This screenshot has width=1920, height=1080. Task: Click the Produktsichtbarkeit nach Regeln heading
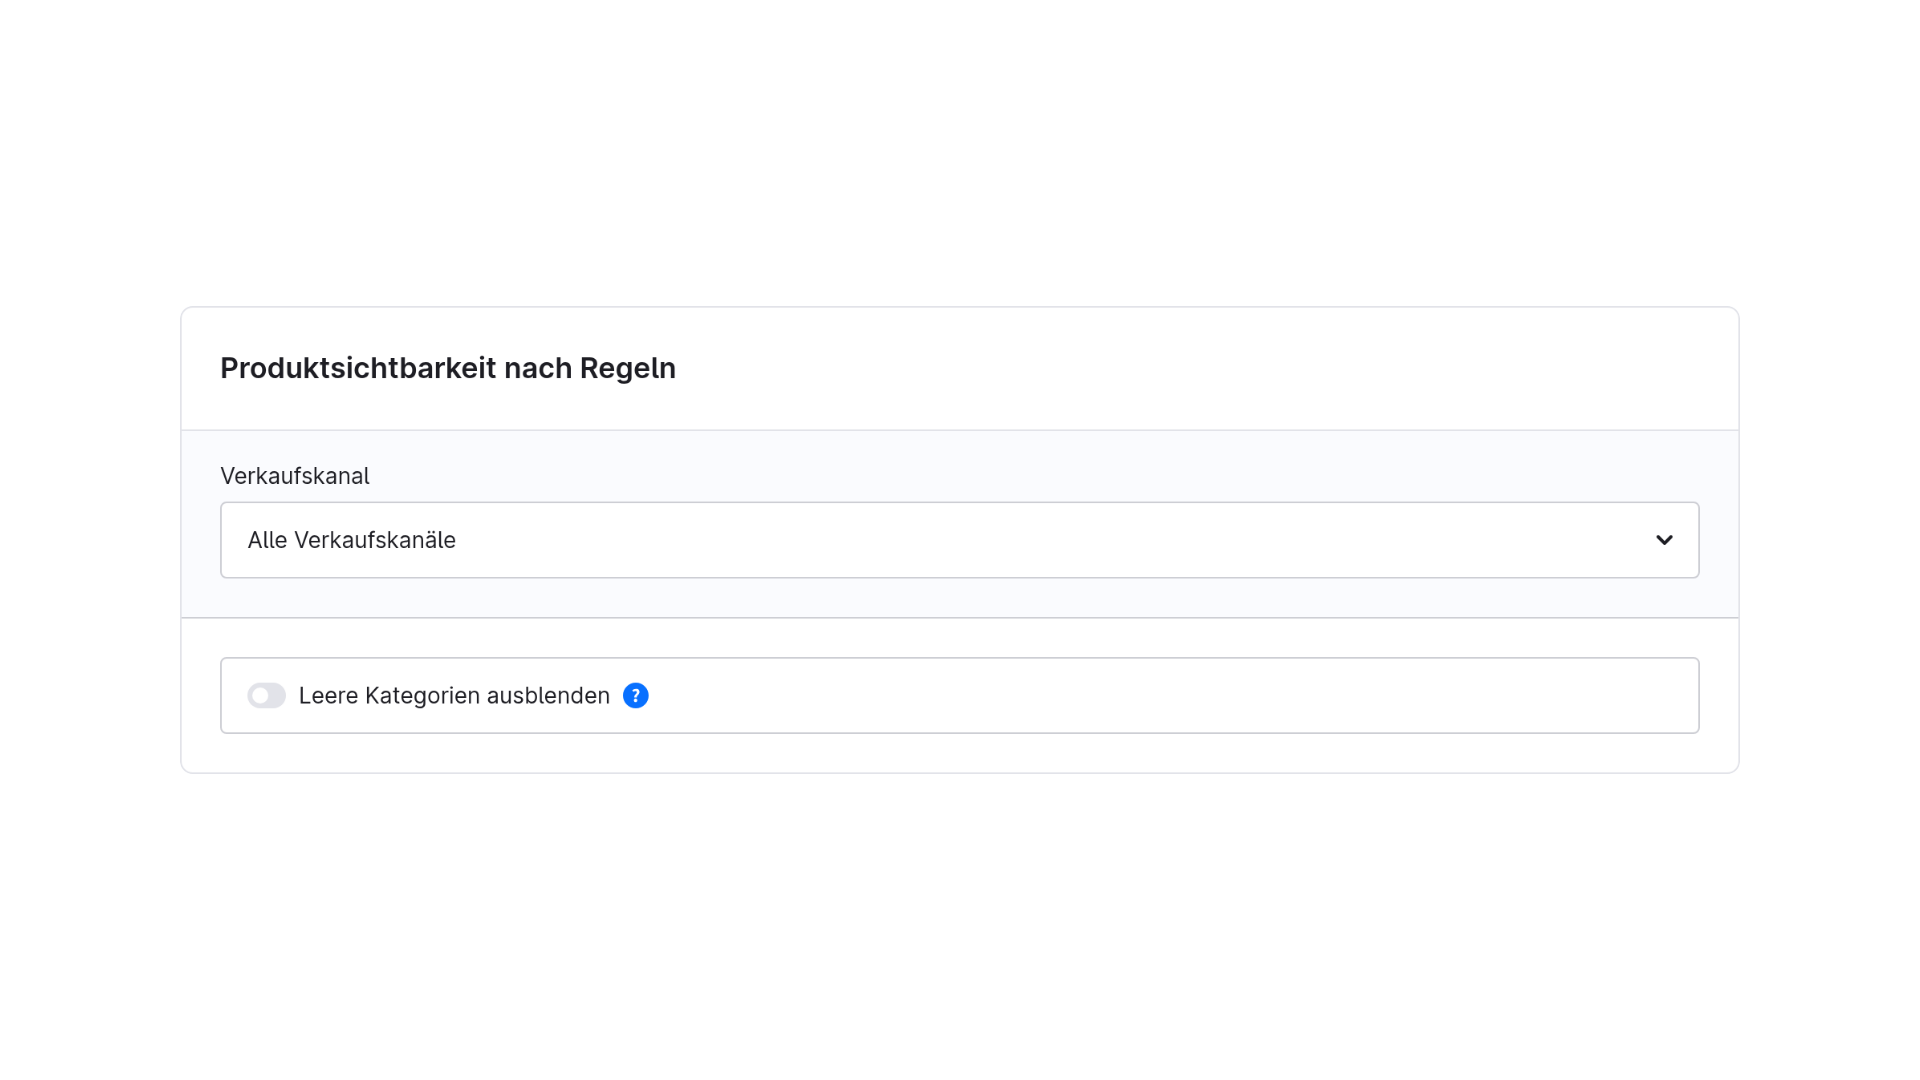tap(448, 368)
